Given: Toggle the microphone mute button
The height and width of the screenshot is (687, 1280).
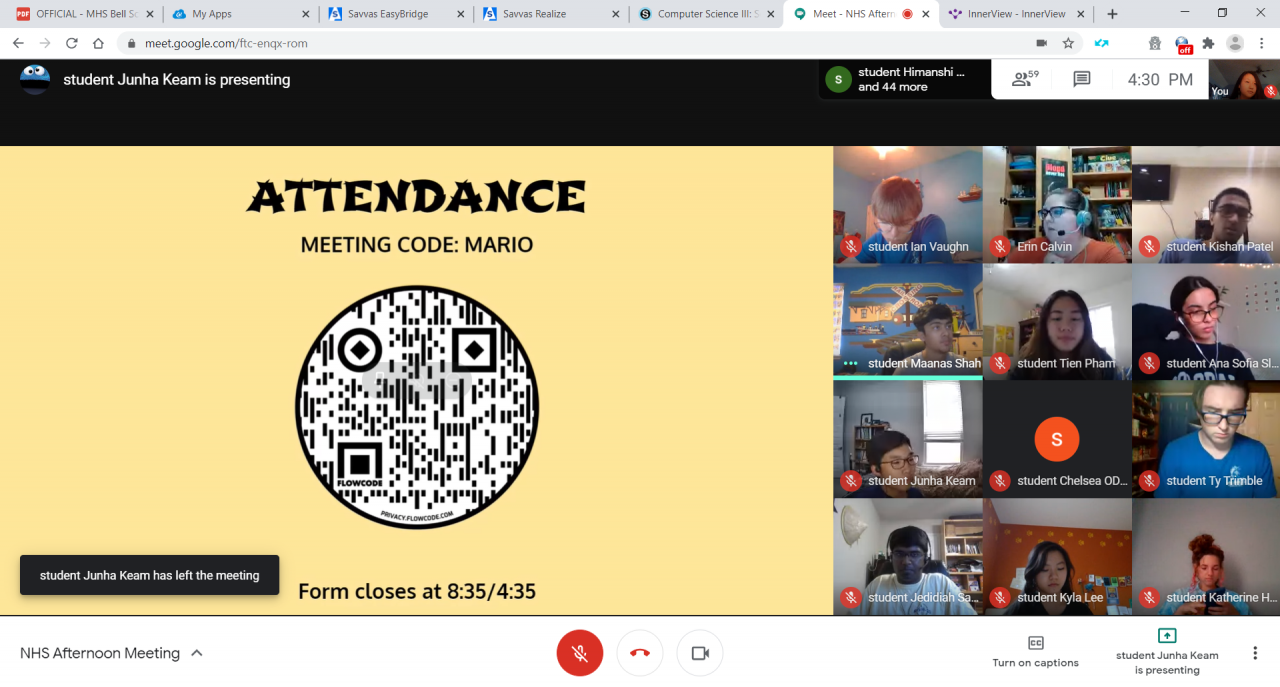Looking at the screenshot, I should click(x=579, y=653).
